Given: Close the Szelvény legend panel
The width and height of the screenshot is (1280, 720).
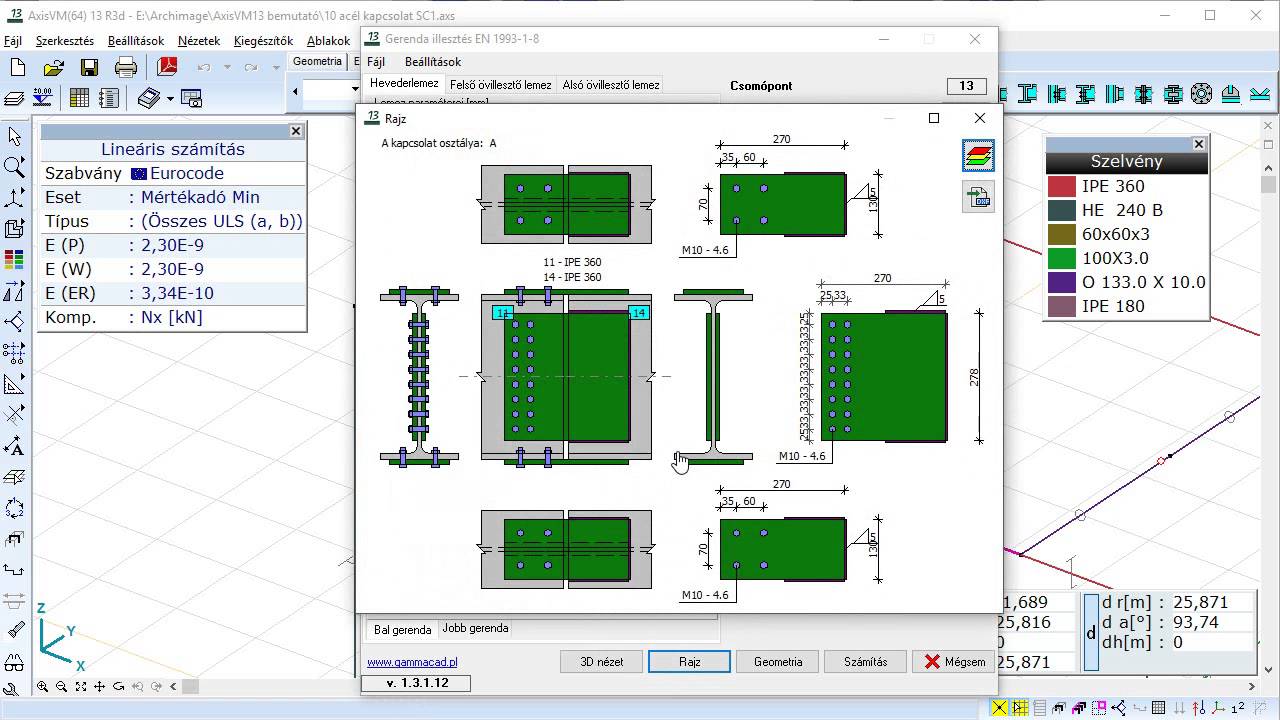Looking at the screenshot, I should pyautogui.click(x=1199, y=144).
